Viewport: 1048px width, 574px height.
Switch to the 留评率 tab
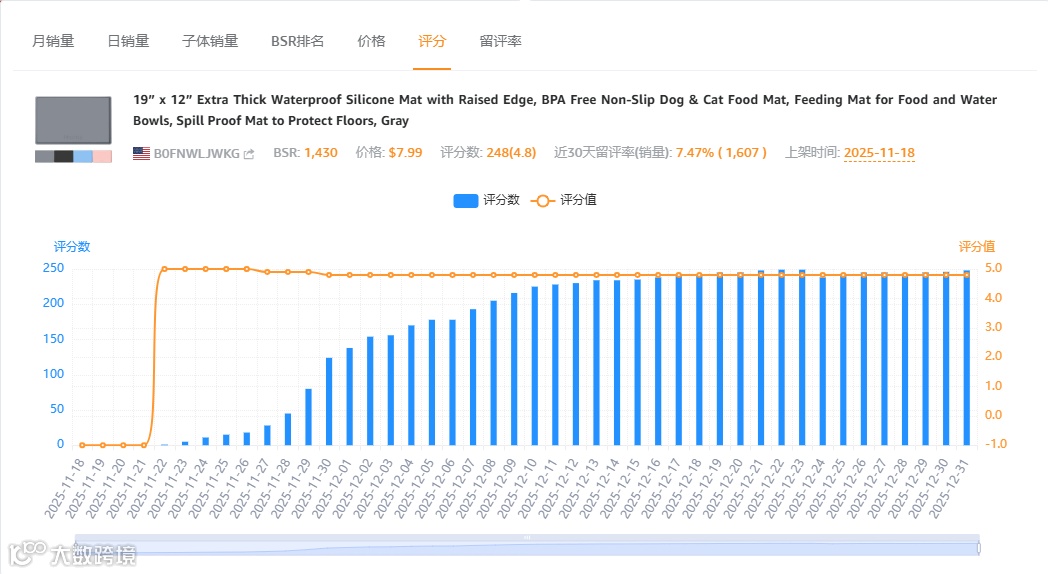(x=500, y=41)
